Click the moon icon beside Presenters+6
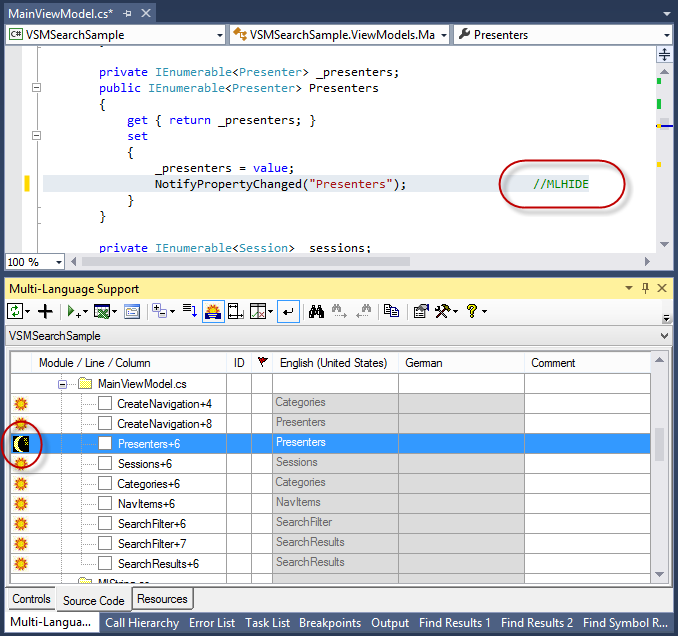The height and width of the screenshot is (636, 678). (x=19, y=443)
